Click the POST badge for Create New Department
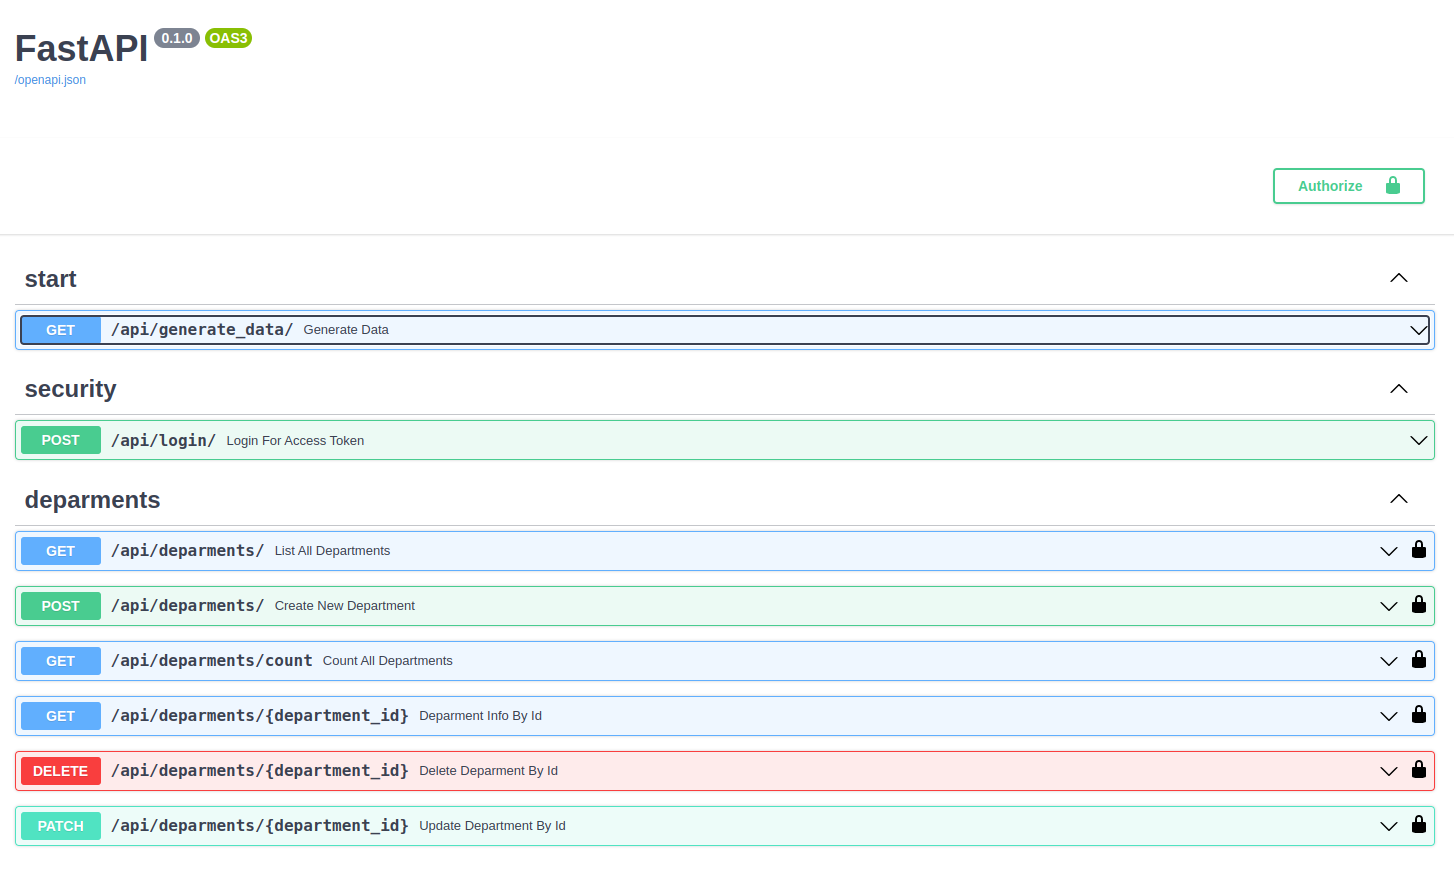The width and height of the screenshot is (1454, 877). point(61,606)
